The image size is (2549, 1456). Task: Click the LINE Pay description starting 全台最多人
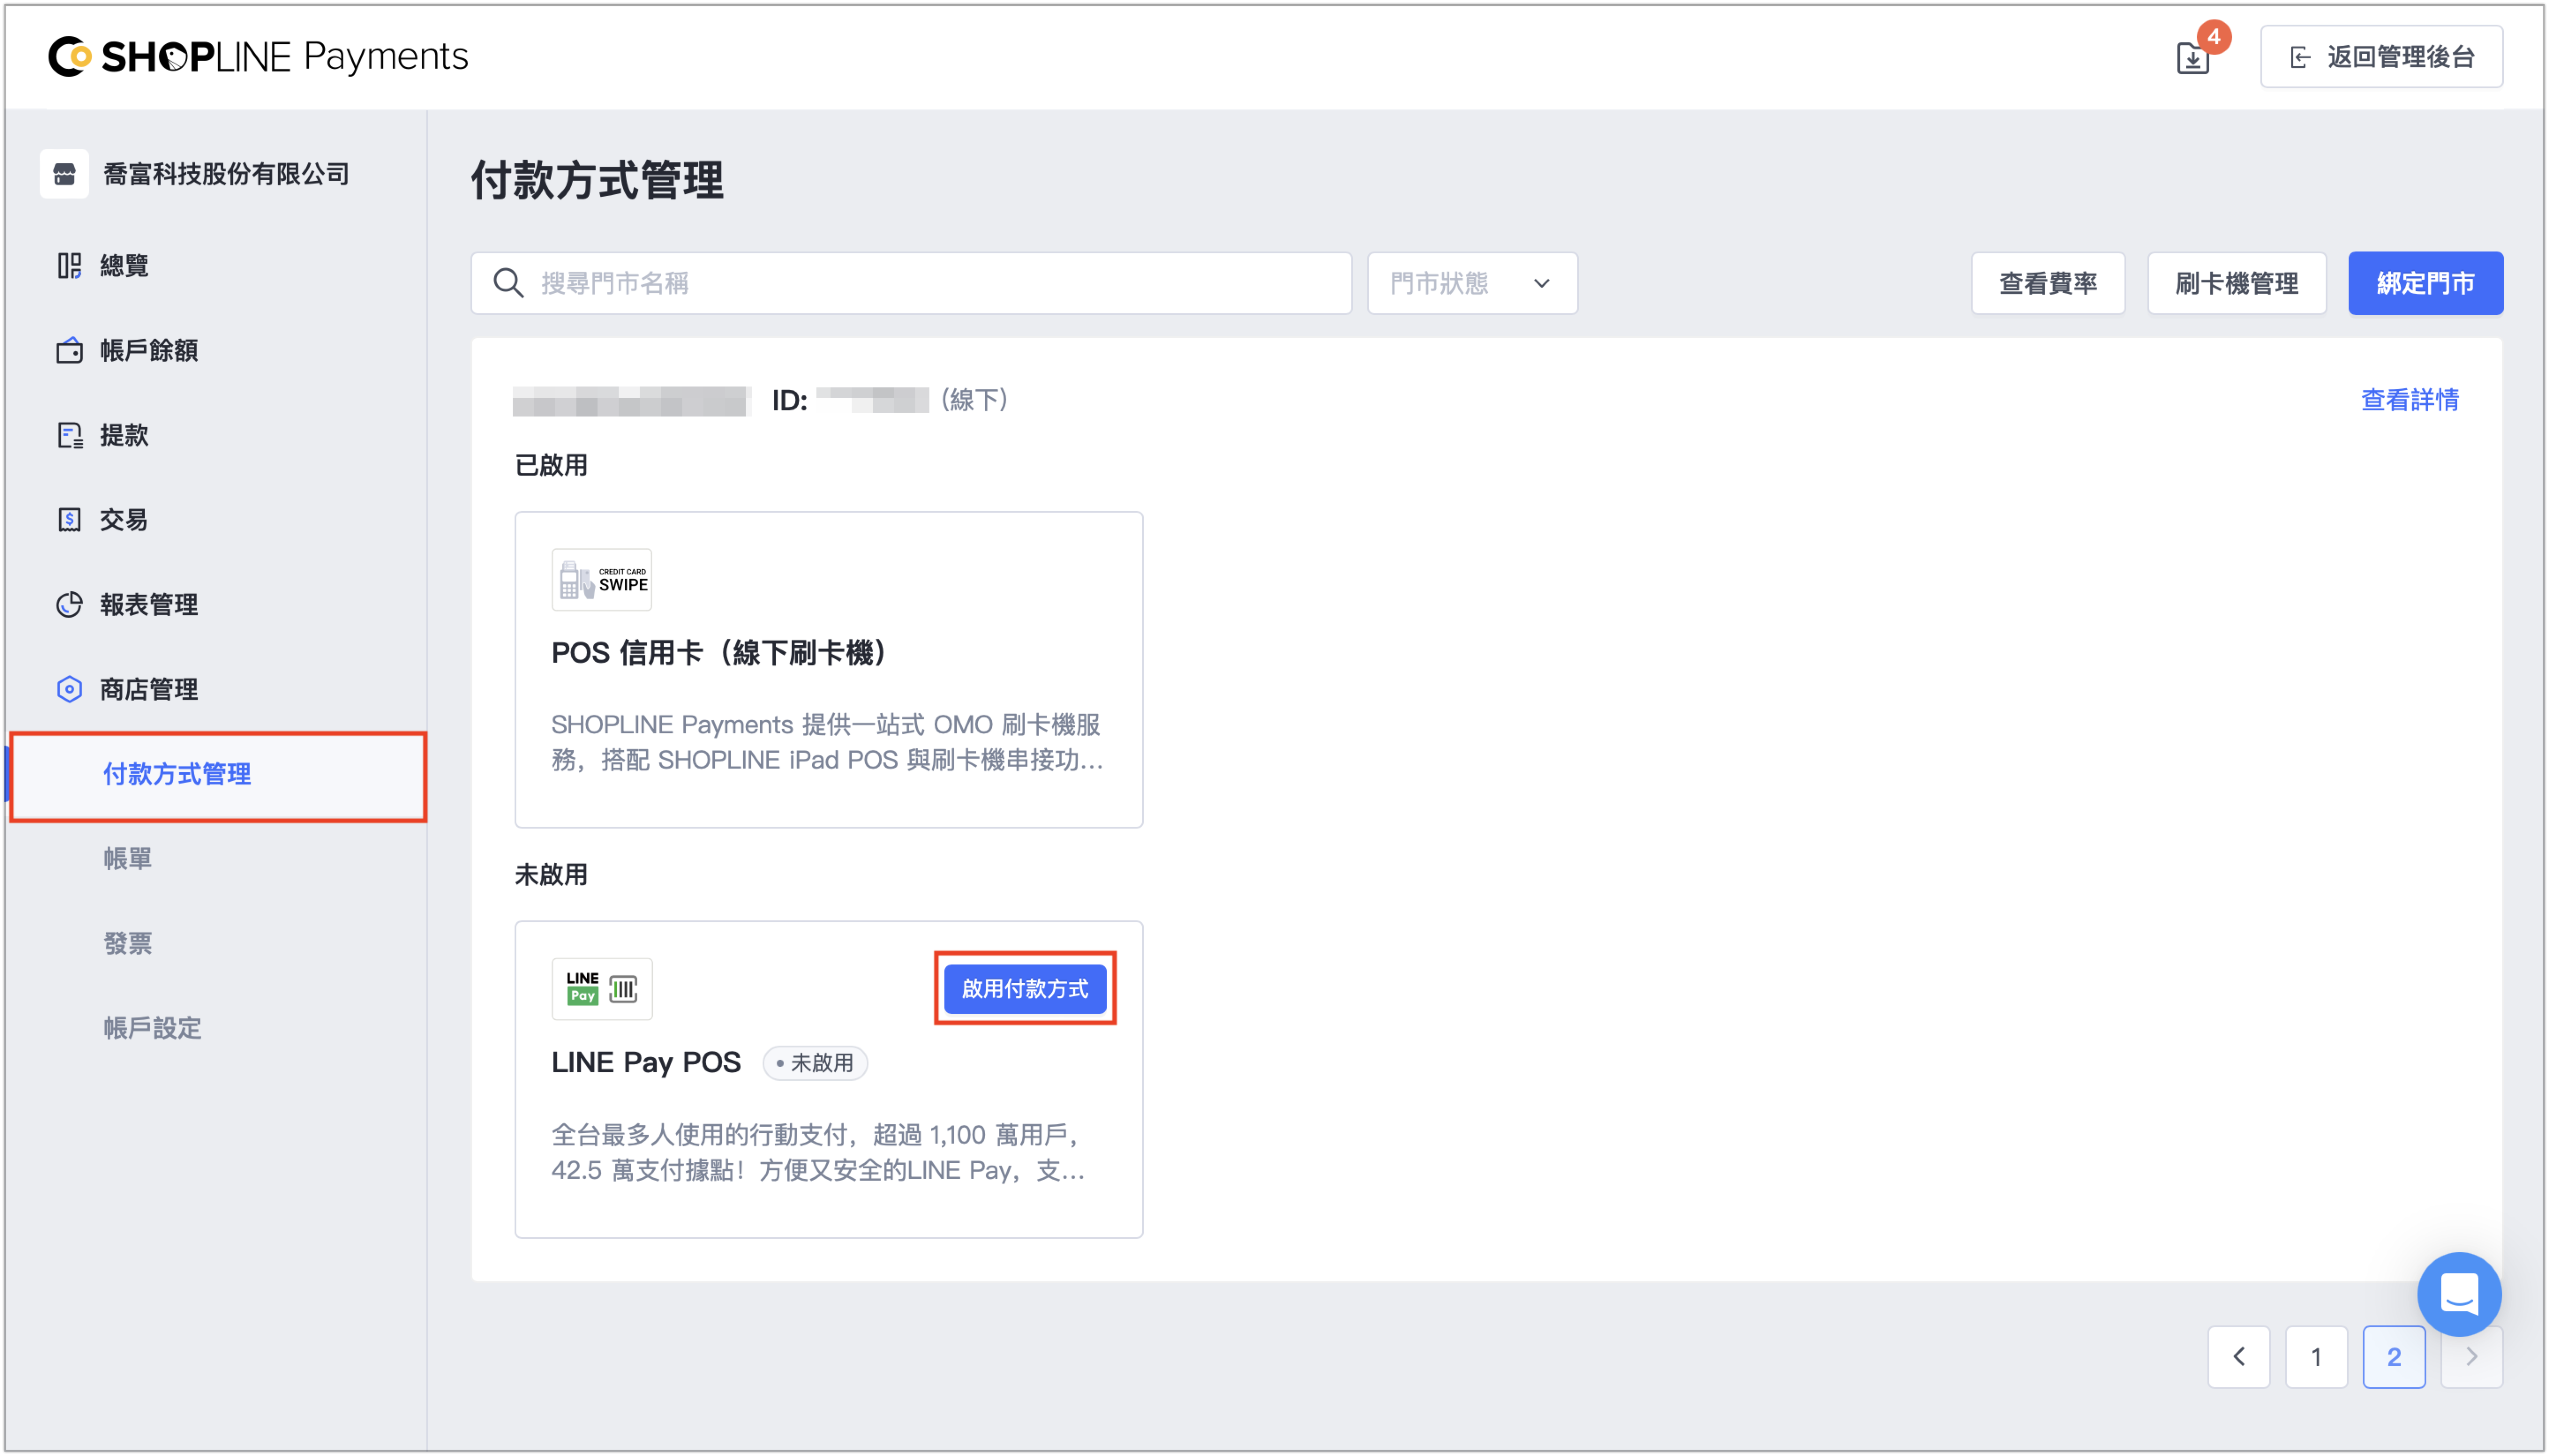click(818, 1152)
